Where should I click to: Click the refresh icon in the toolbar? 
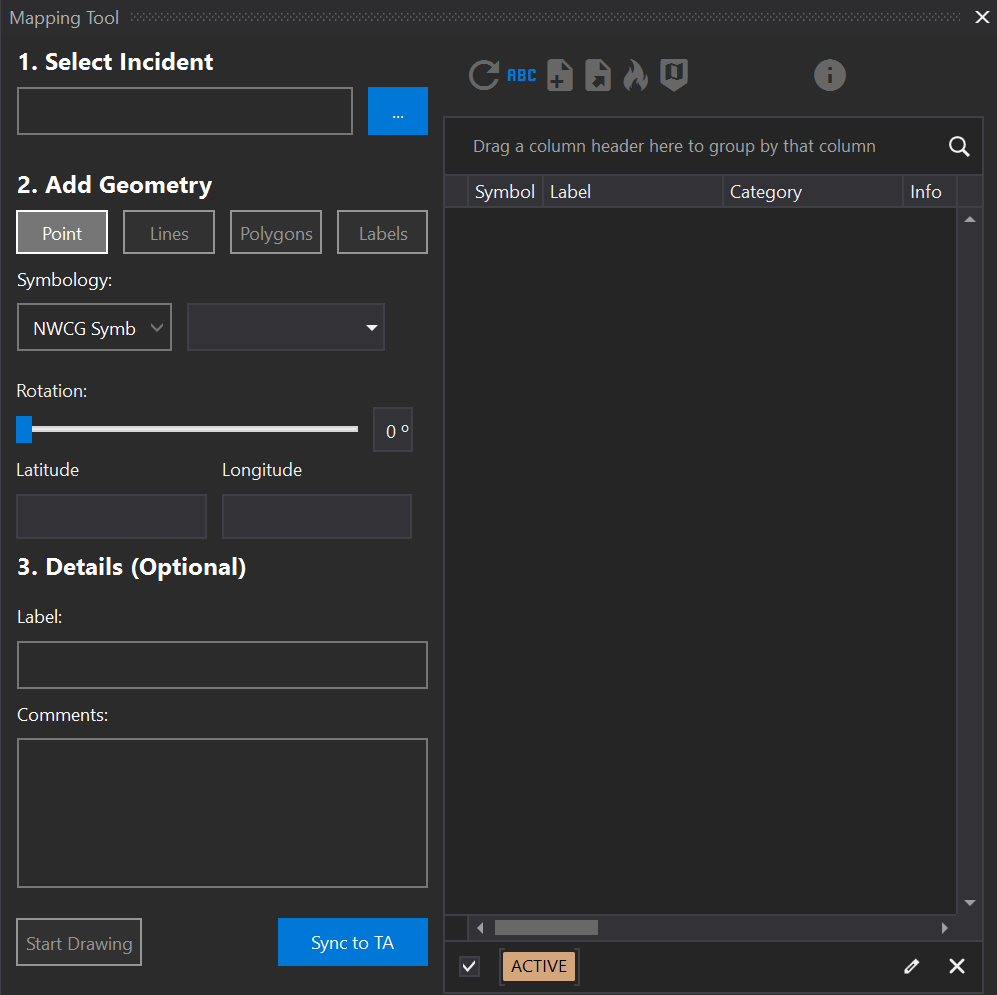click(484, 75)
